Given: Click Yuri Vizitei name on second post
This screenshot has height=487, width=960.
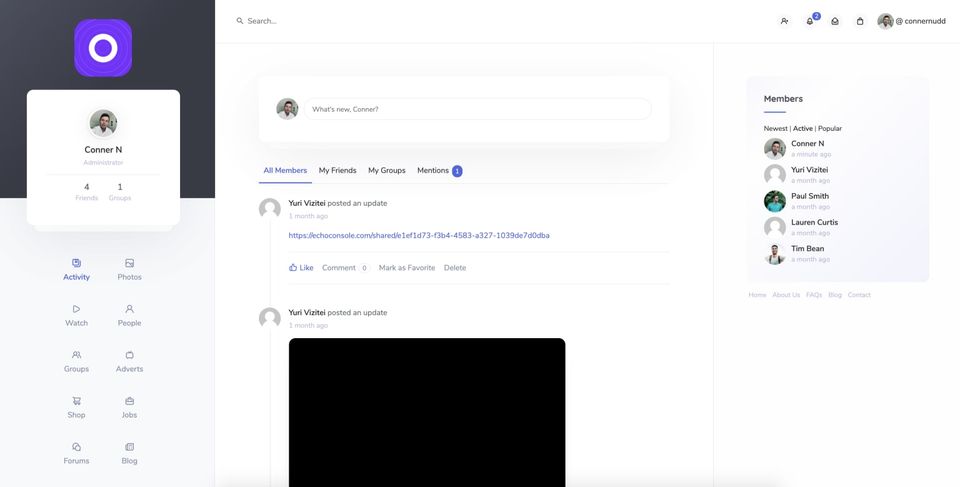Looking at the screenshot, I should coord(307,312).
